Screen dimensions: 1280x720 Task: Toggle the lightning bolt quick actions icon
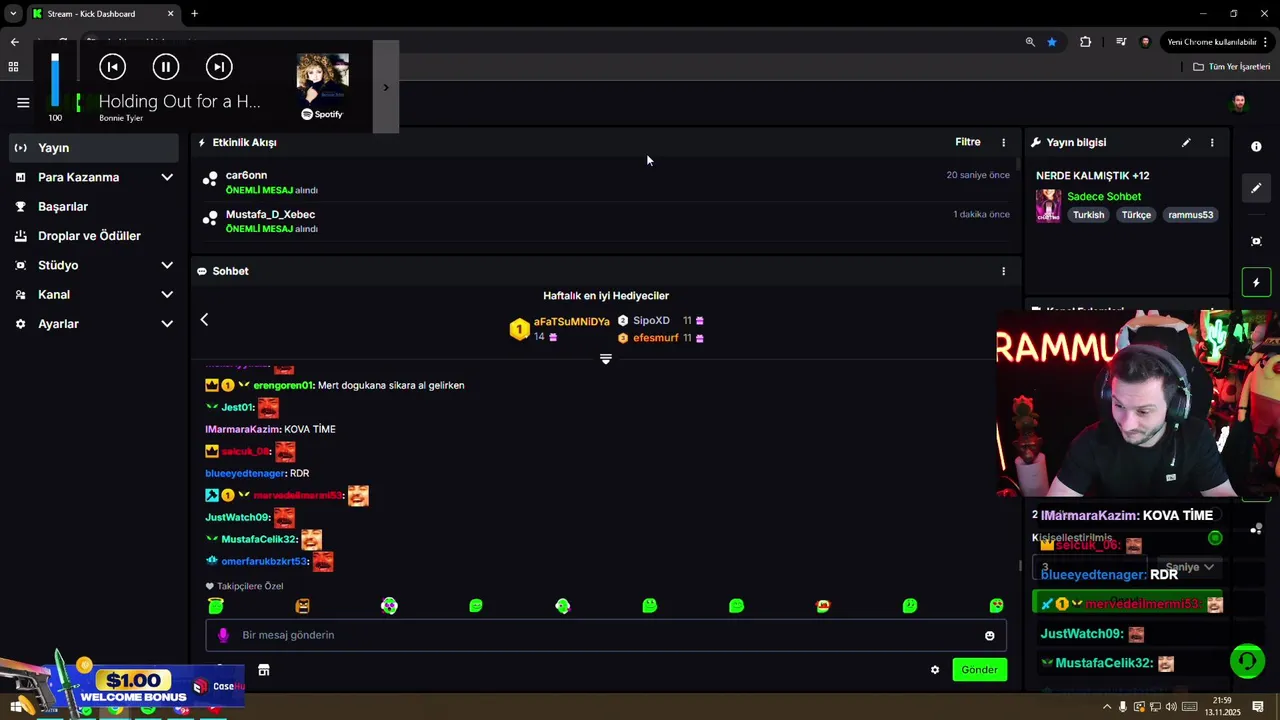point(1256,283)
